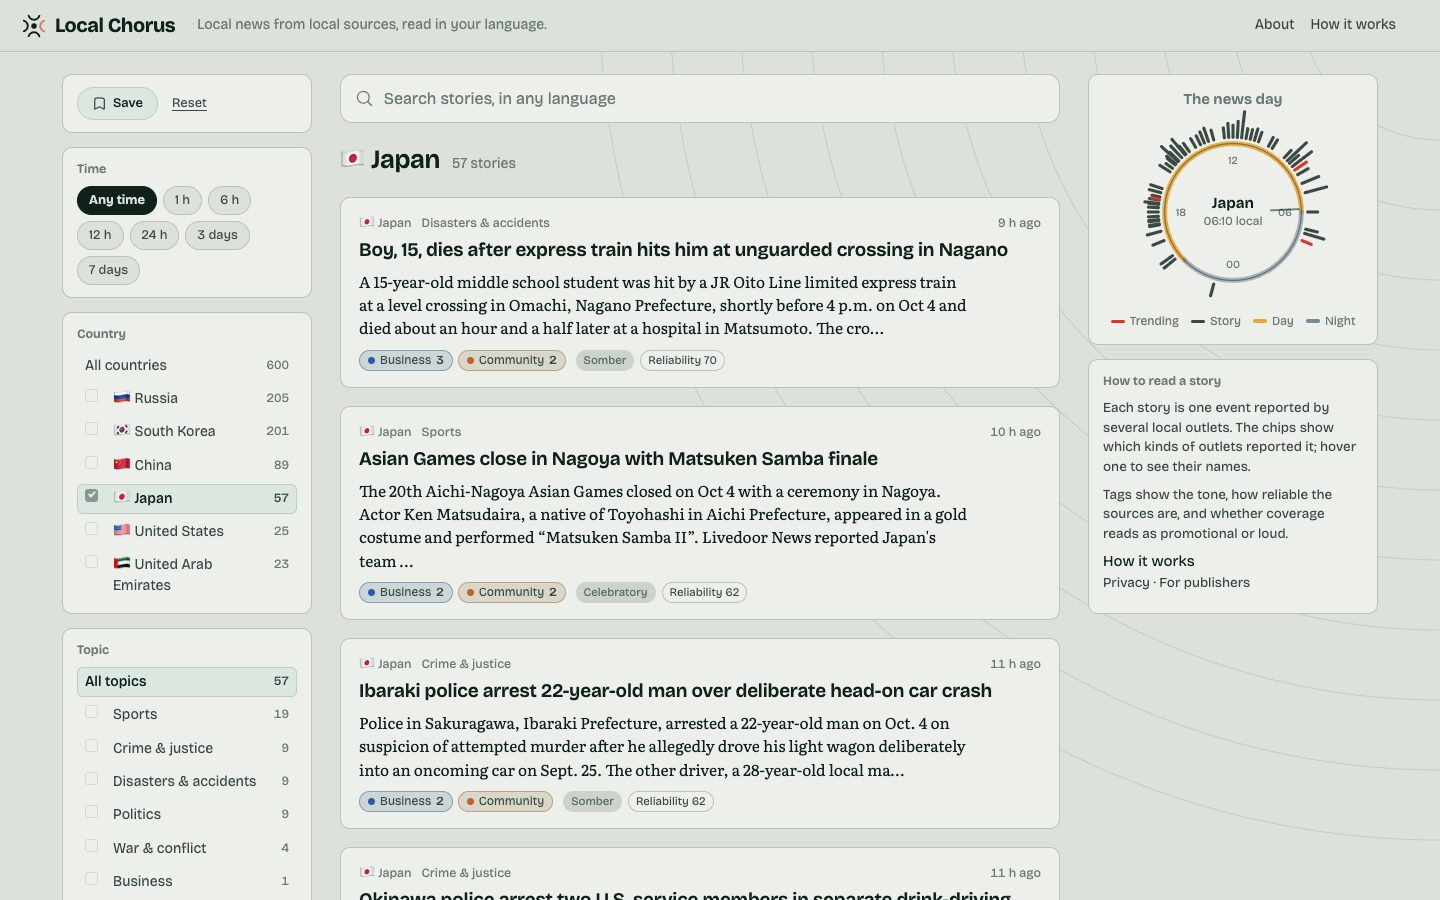1440x900 pixels.
Task: Click the bookmark icon in Save button
Action: (99, 104)
